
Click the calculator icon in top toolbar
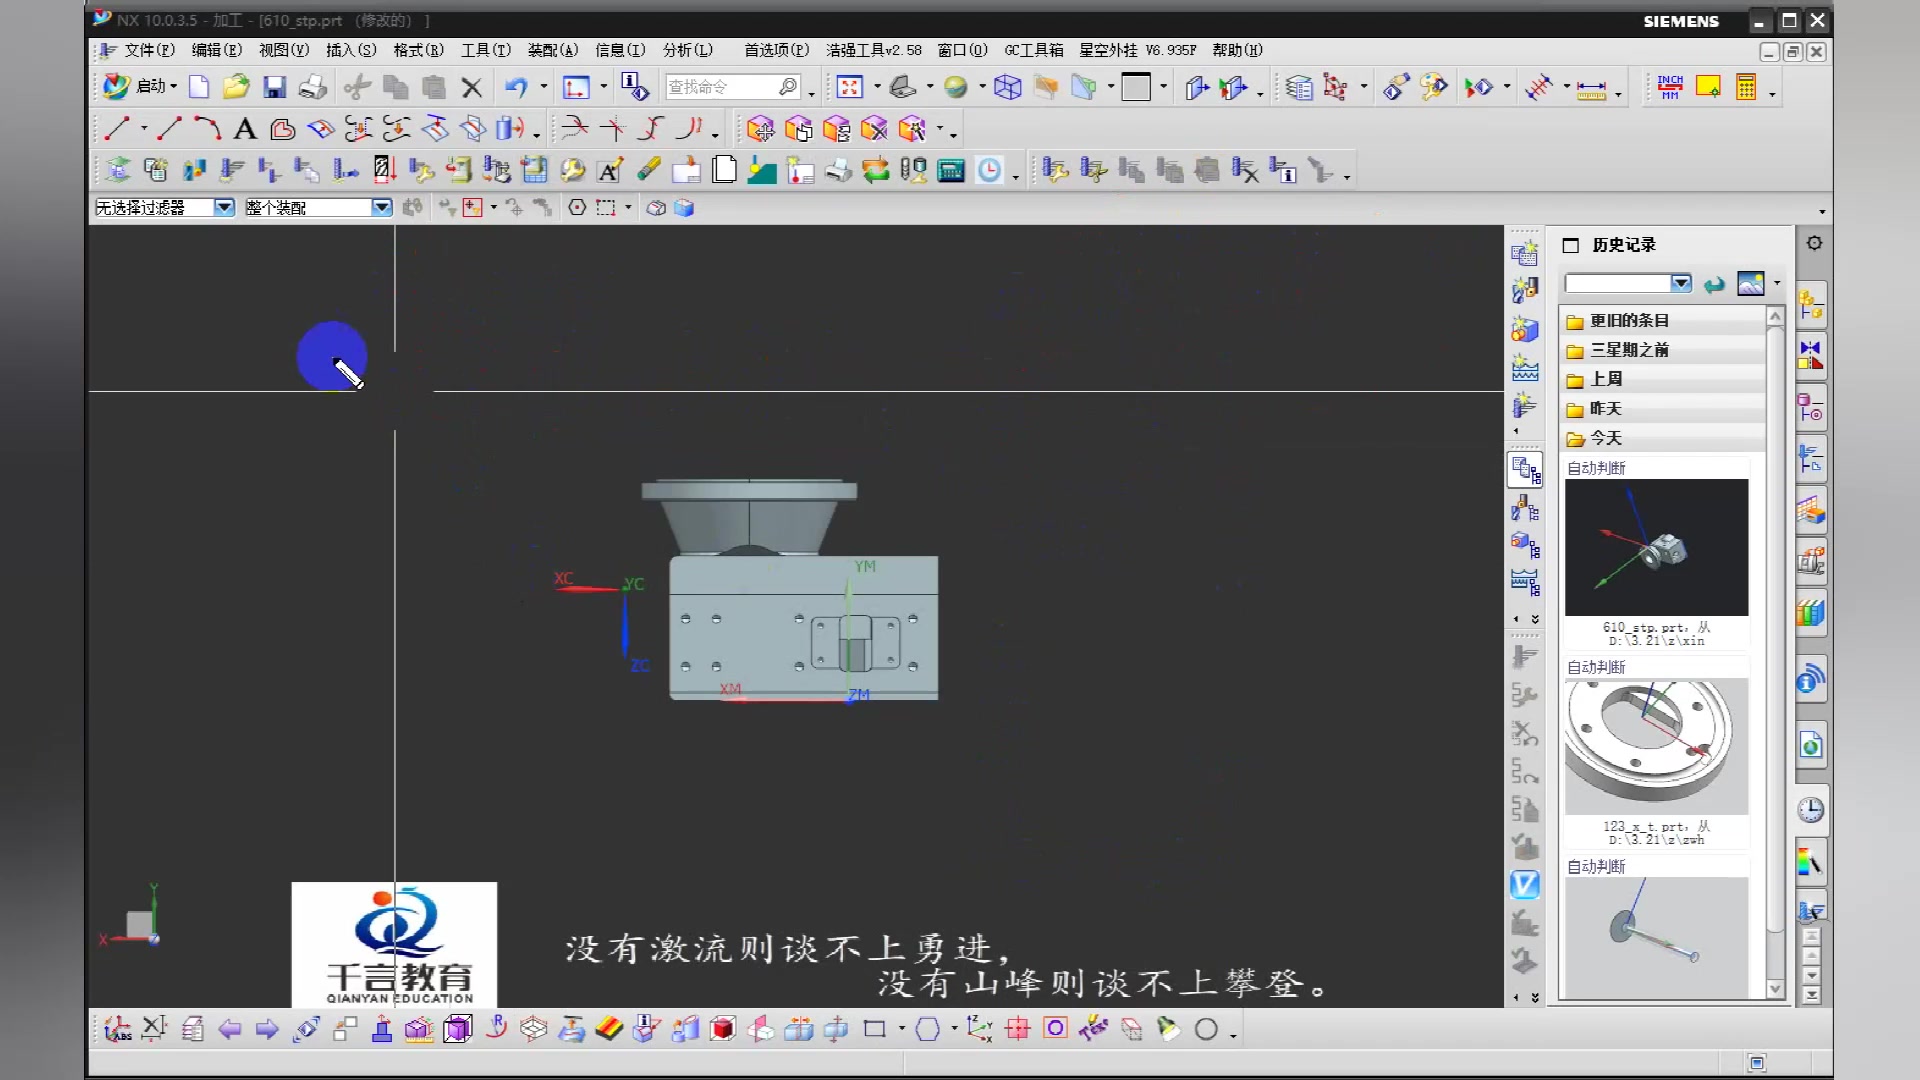1746,88
